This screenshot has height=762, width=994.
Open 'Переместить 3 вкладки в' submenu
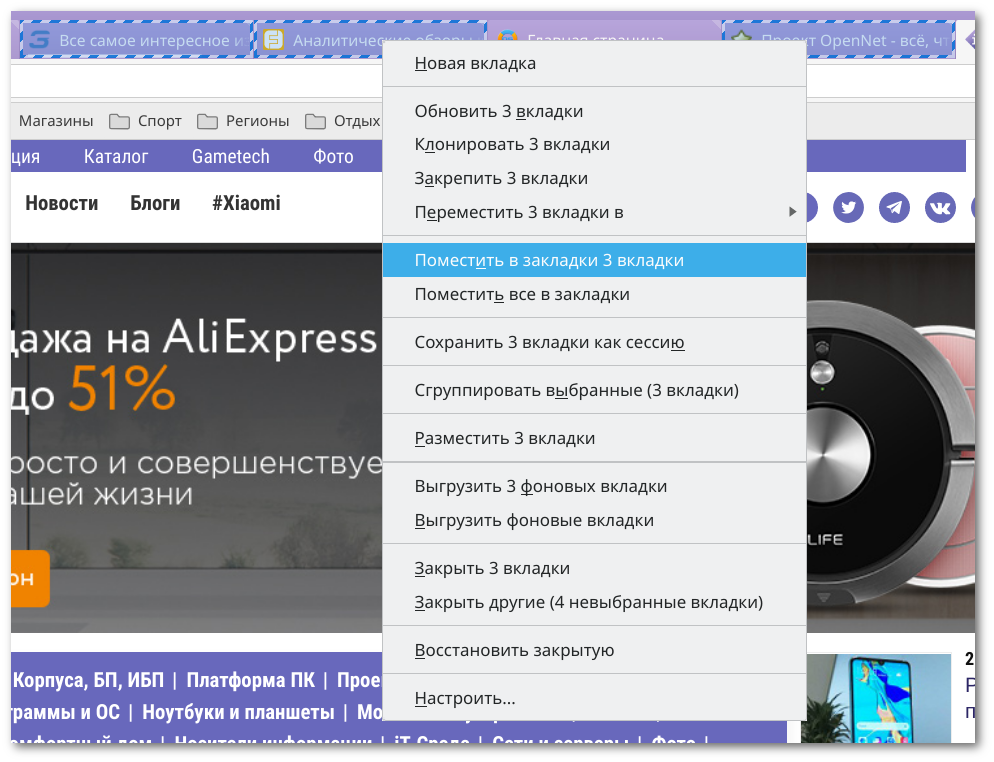click(594, 212)
